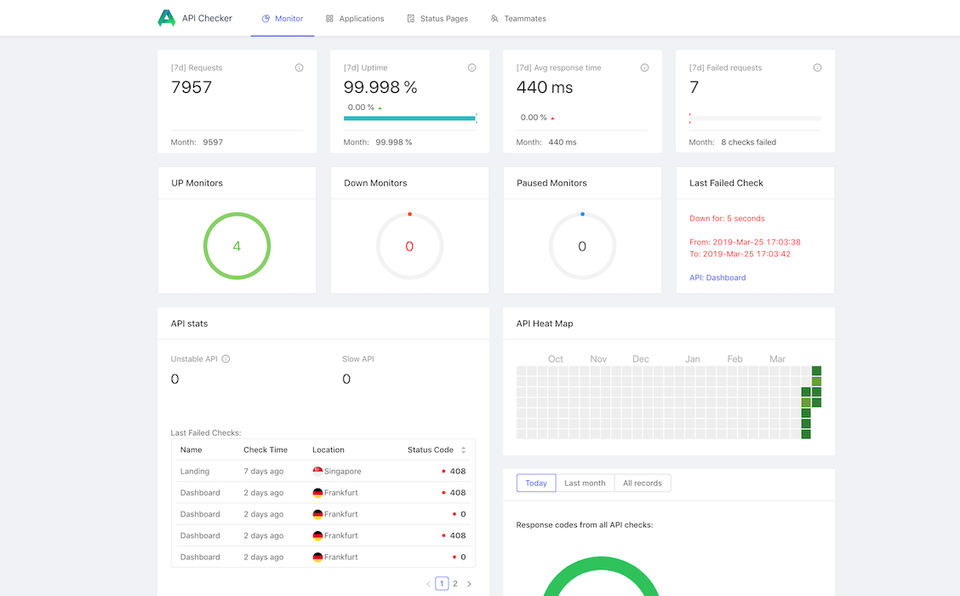Viewport: 960px width, 596px height.
Task: Click the 99.998 % uptime value
Action: pos(380,87)
